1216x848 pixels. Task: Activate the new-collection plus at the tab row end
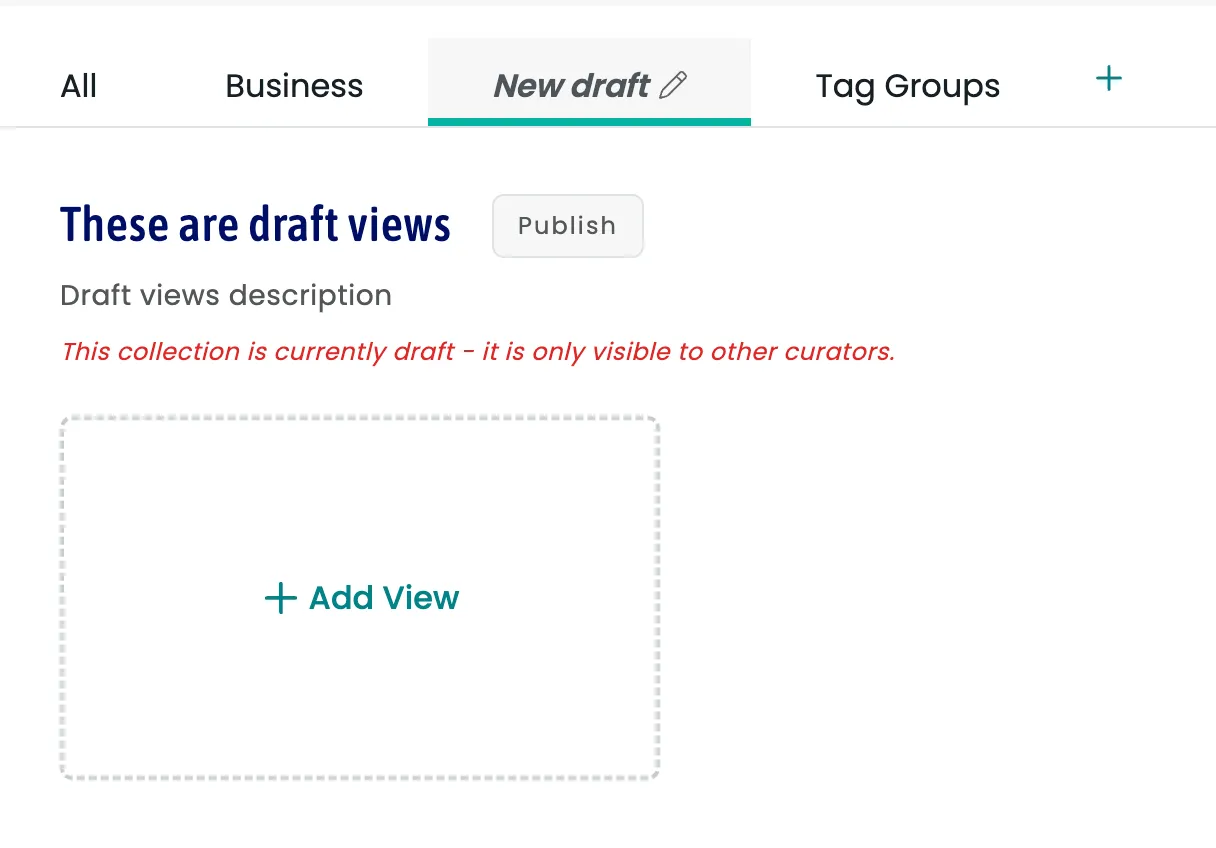click(1108, 77)
